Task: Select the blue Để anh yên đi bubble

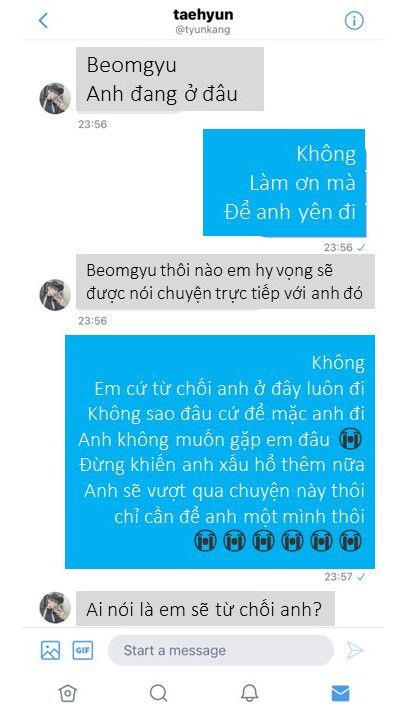Action: point(284,183)
